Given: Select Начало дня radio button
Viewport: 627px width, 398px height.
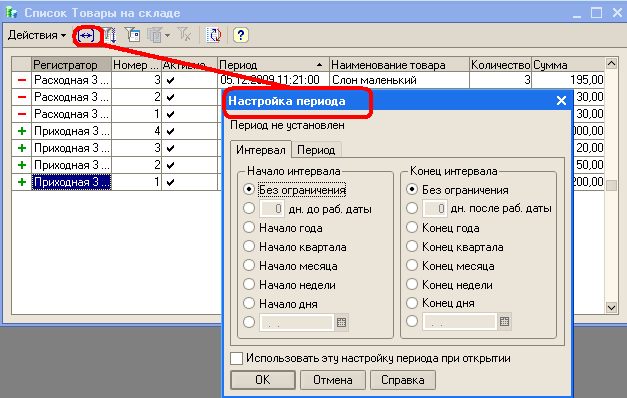Looking at the screenshot, I should pos(249,303).
